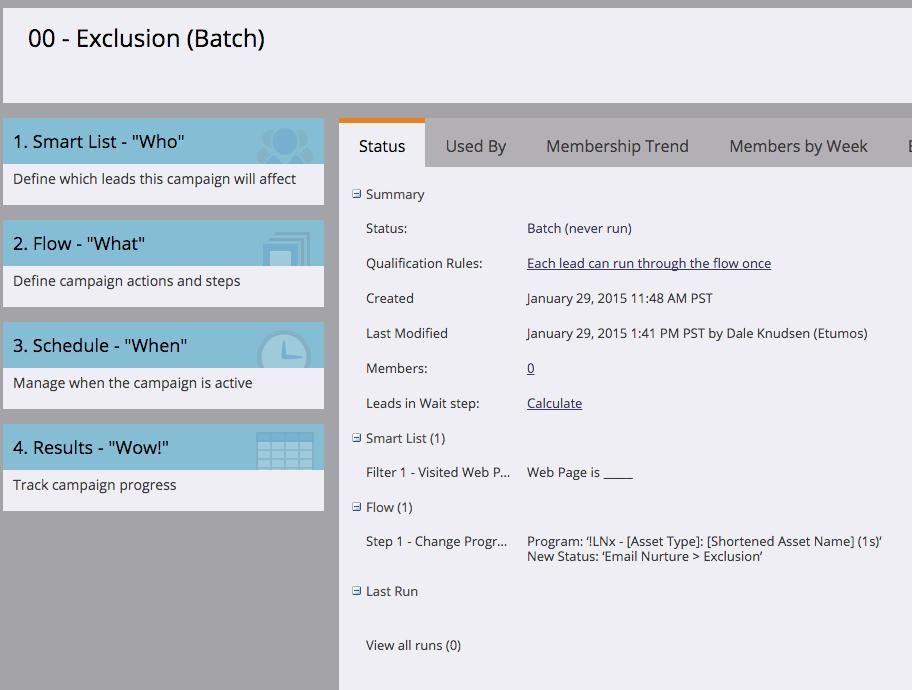Collapse the Summary section
The image size is (912, 690).
357,194
